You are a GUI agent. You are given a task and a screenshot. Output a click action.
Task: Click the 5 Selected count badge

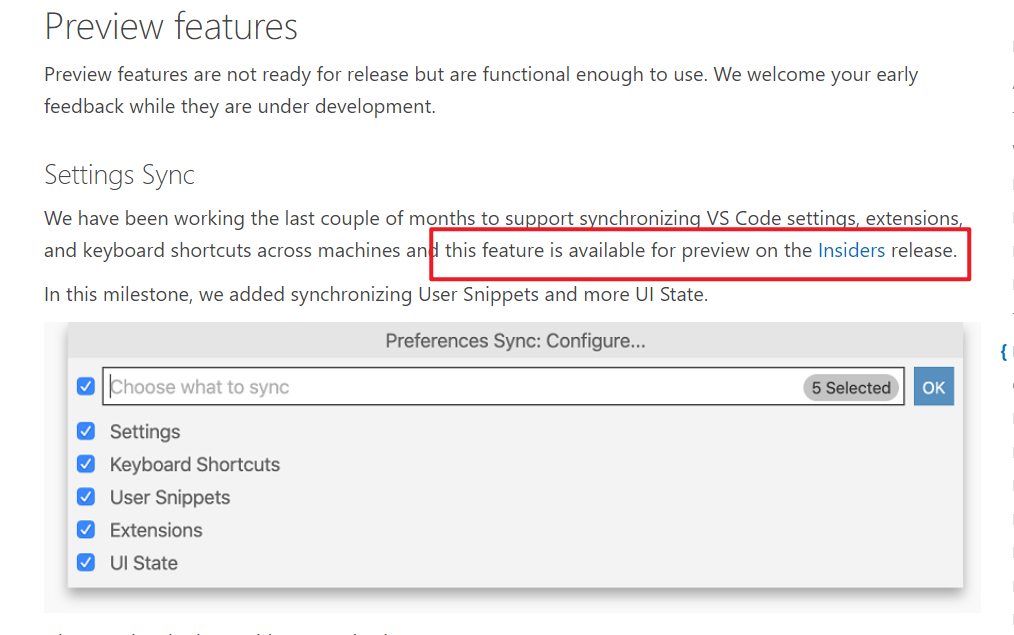[850, 387]
